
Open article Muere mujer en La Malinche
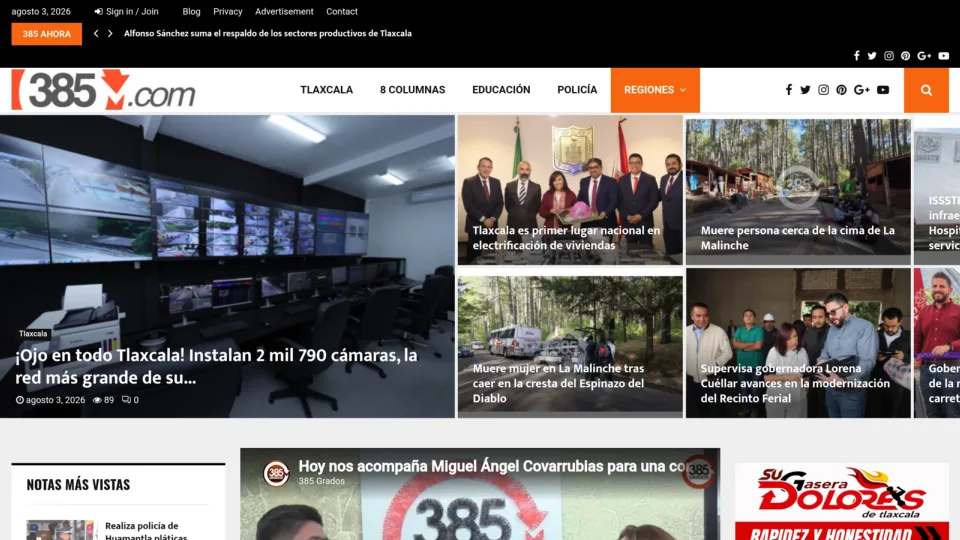point(558,383)
